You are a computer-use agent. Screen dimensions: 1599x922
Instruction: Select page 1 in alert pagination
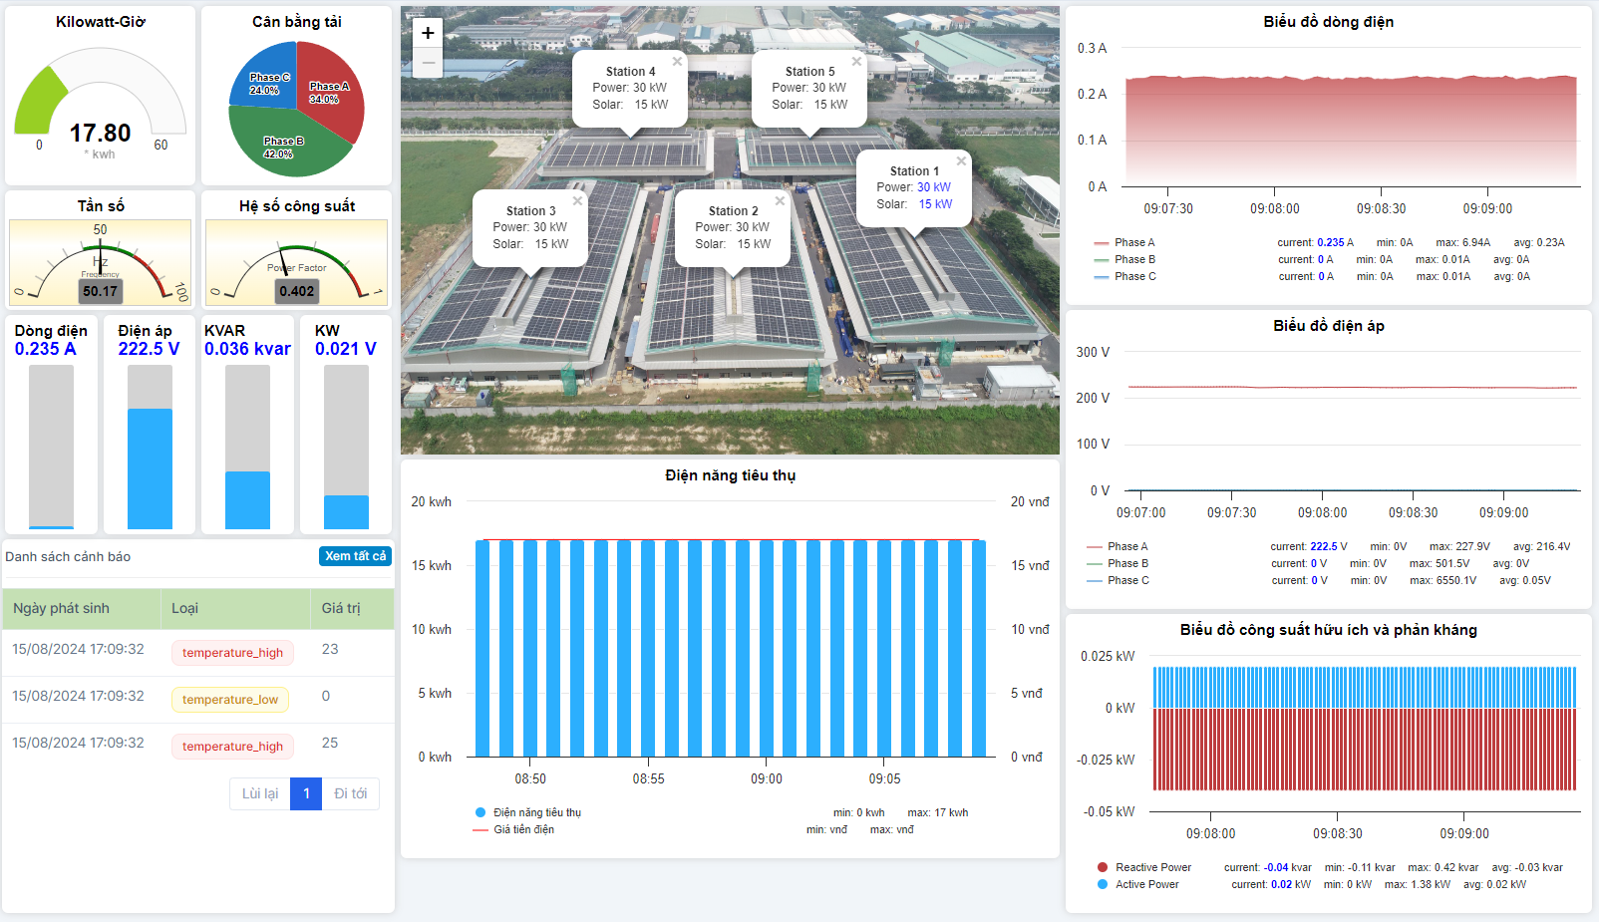pos(306,794)
